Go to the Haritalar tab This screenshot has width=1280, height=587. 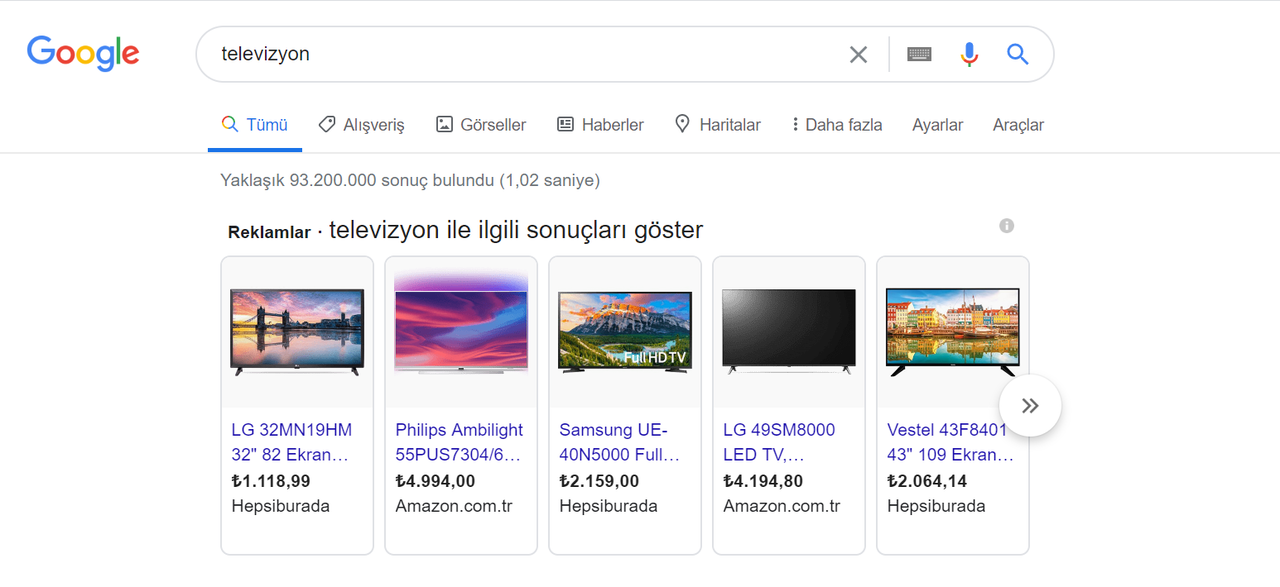pyautogui.click(x=717, y=125)
